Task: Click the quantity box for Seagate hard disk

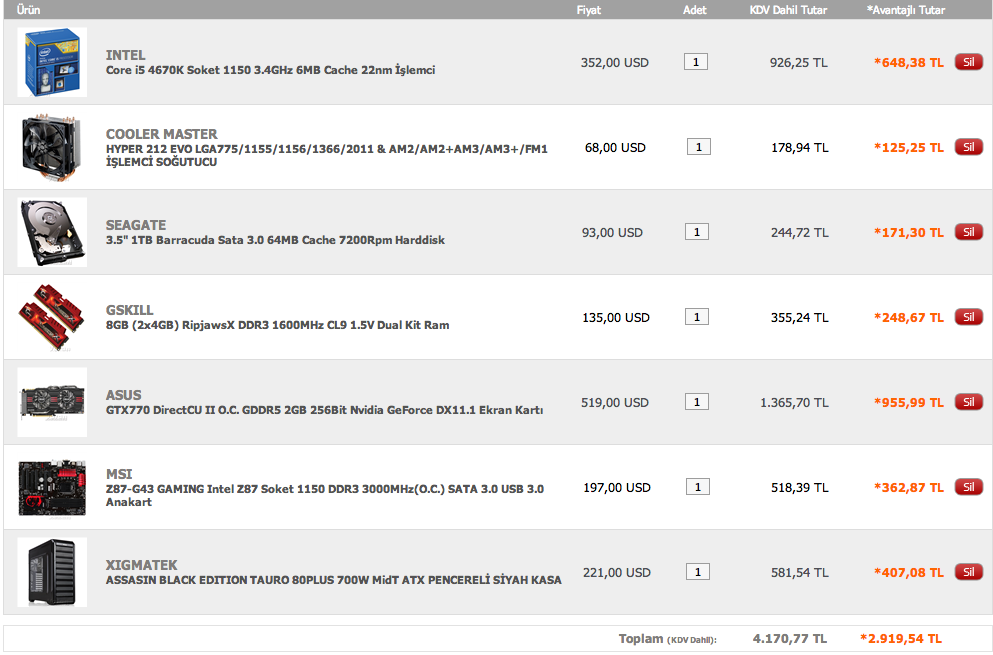Action: pyautogui.click(x=697, y=232)
